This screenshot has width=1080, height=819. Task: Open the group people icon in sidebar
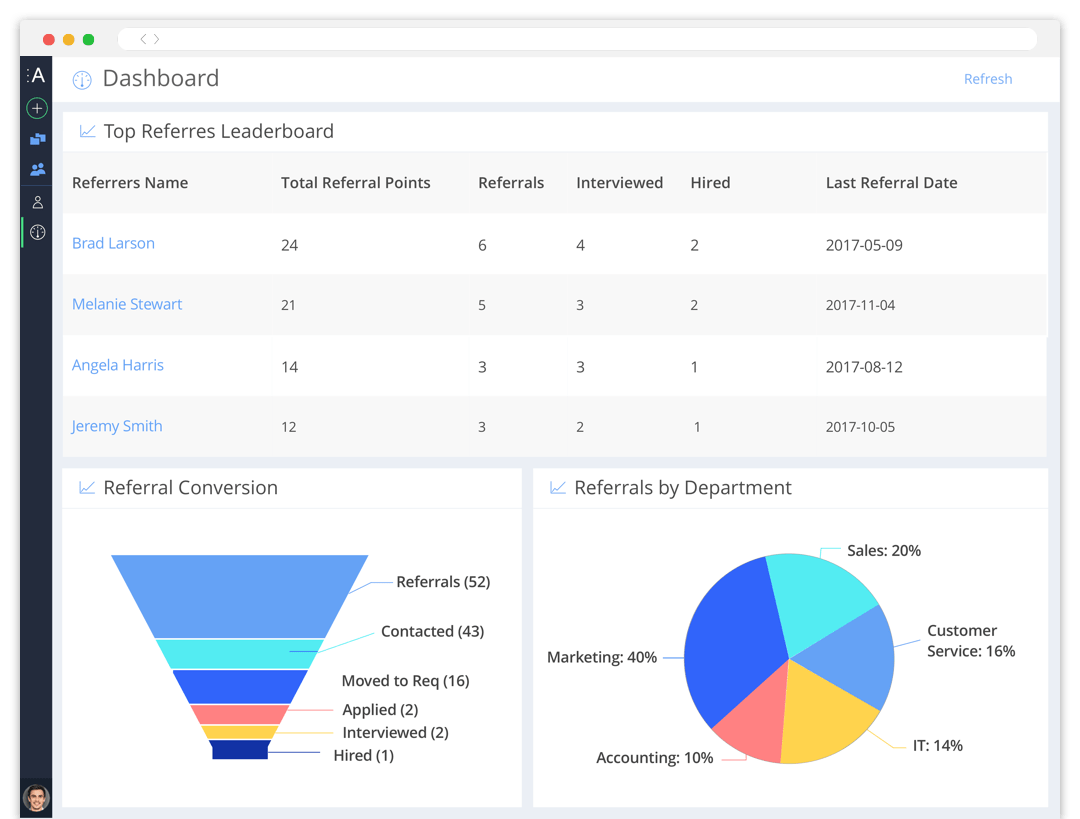click(x=37, y=170)
